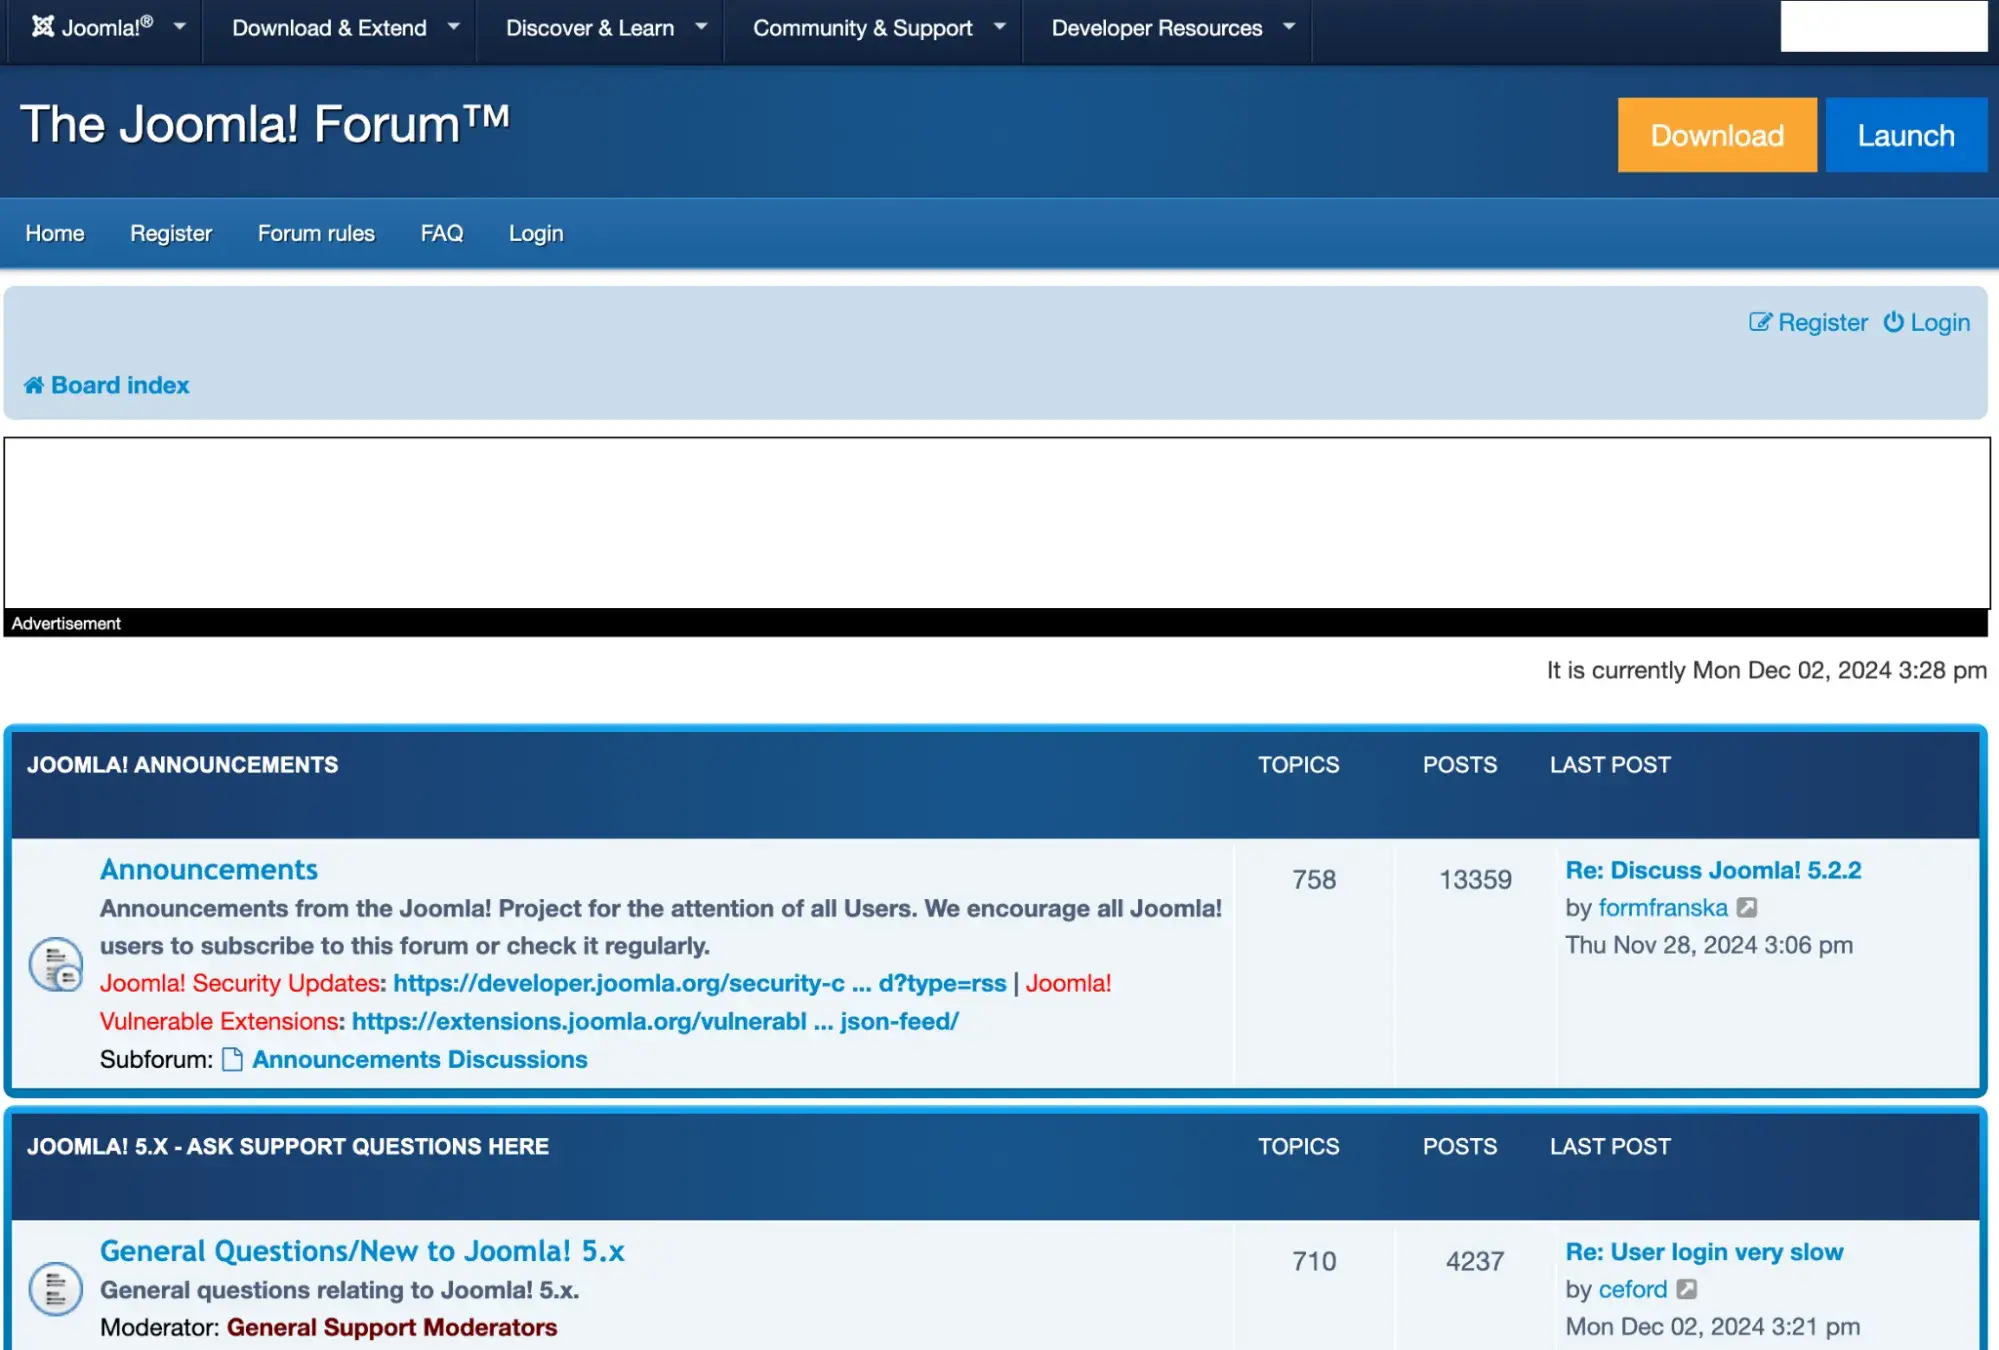
Task: Expand the Joomla! dropdown arrow
Action: [x=180, y=27]
